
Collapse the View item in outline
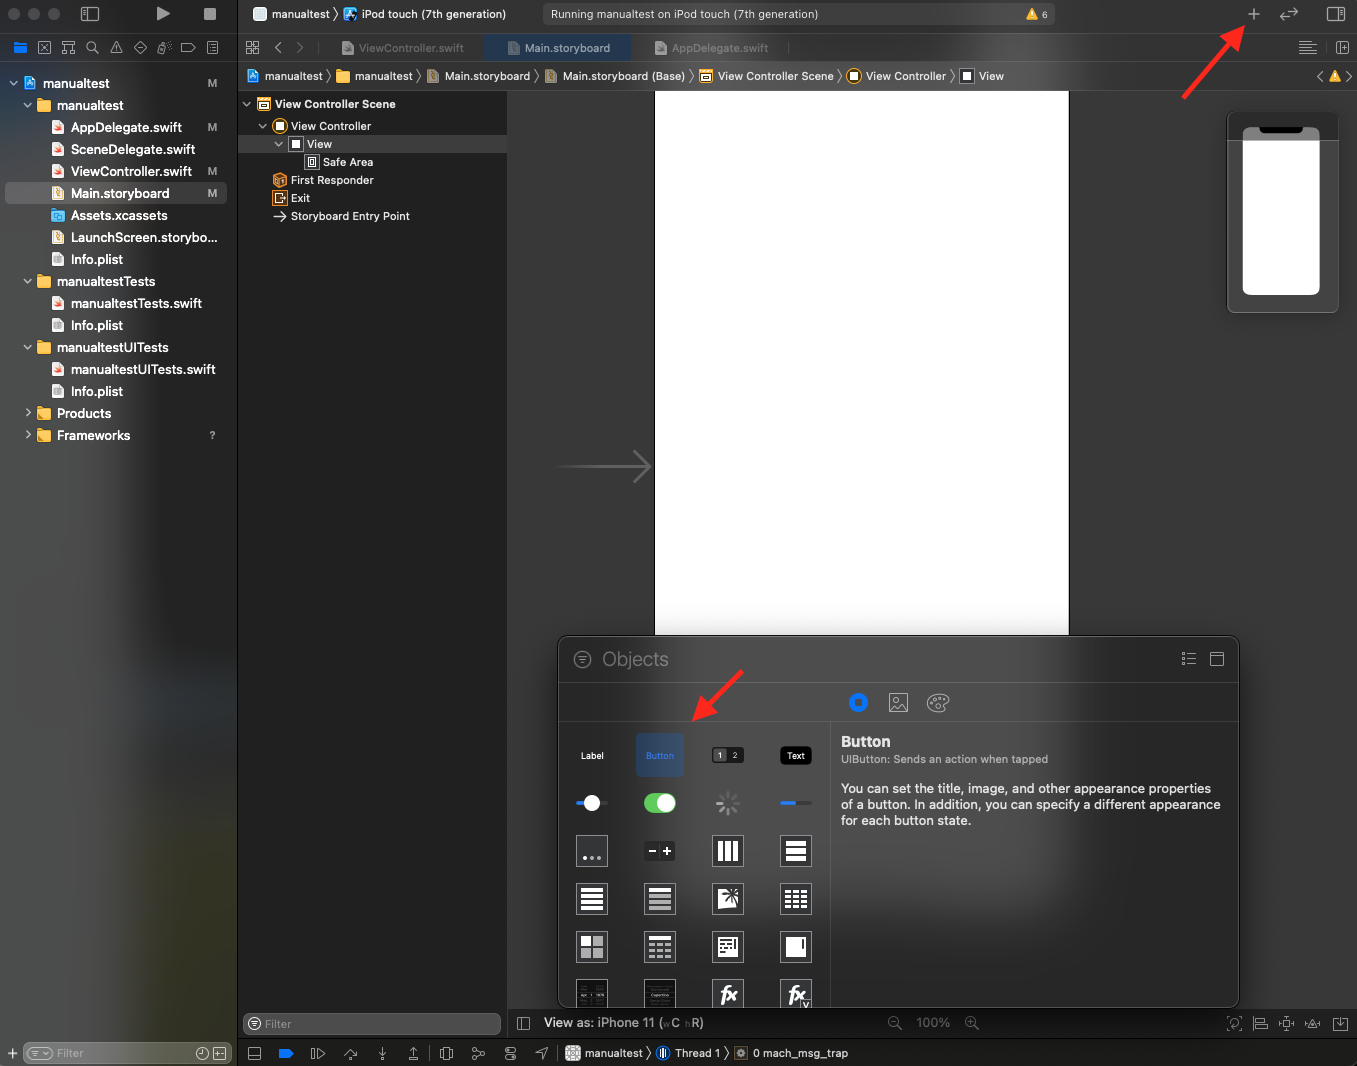point(279,144)
